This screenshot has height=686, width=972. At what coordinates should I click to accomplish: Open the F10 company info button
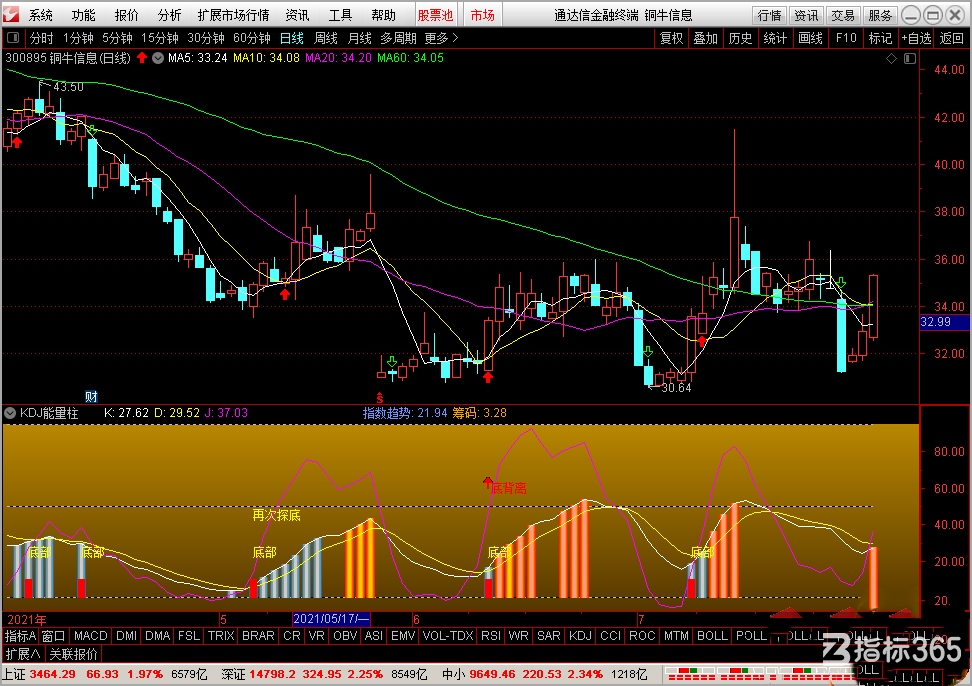[x=846, y=38]
